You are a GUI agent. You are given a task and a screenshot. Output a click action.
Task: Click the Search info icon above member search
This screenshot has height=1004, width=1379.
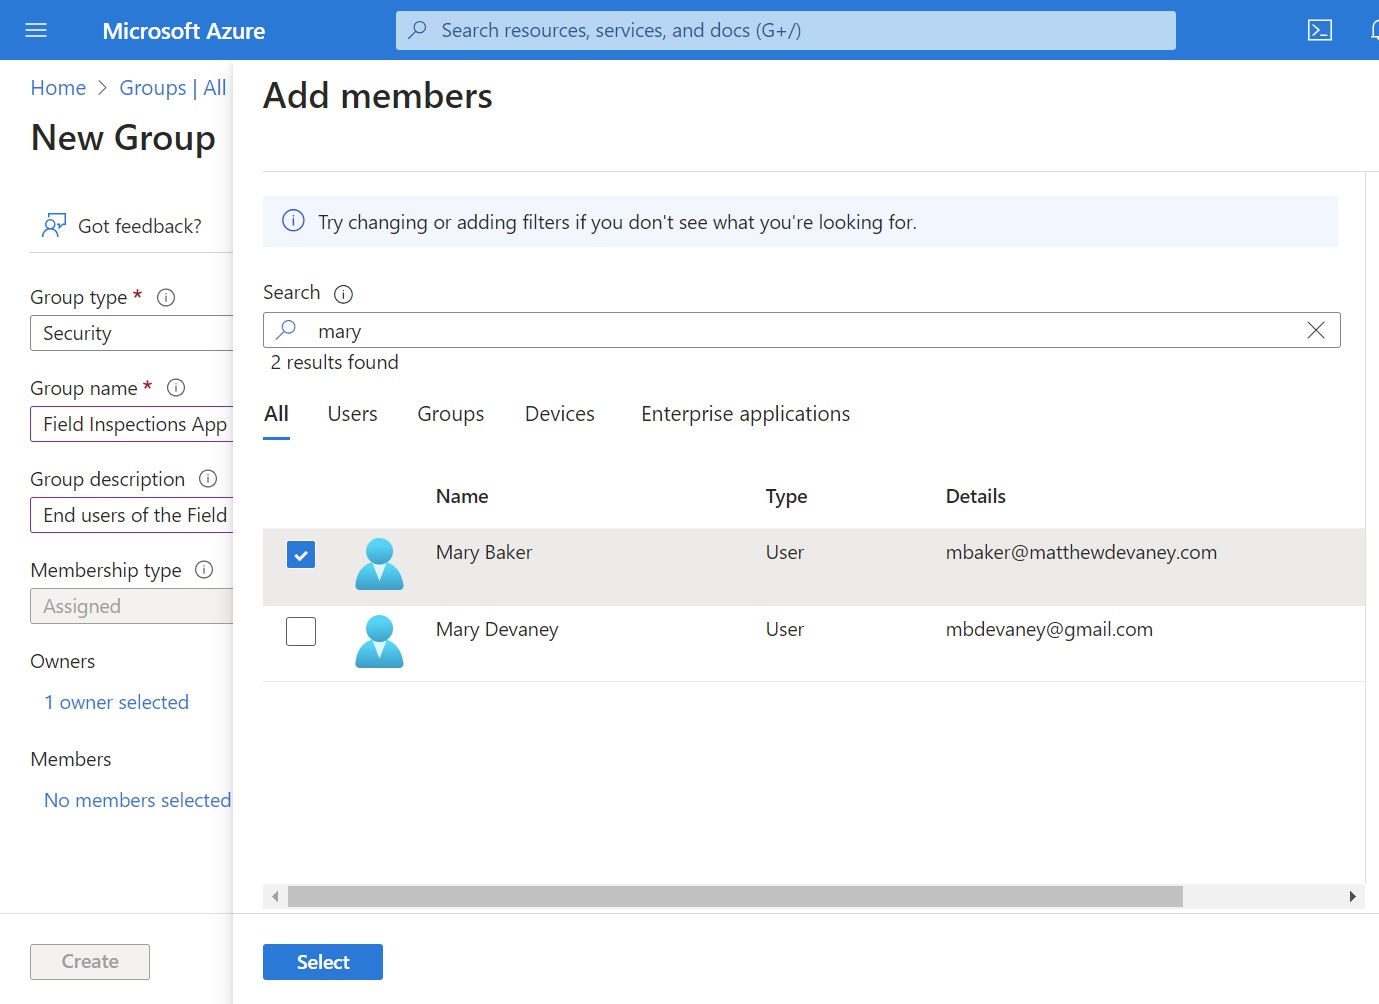[x=343, y=294]
